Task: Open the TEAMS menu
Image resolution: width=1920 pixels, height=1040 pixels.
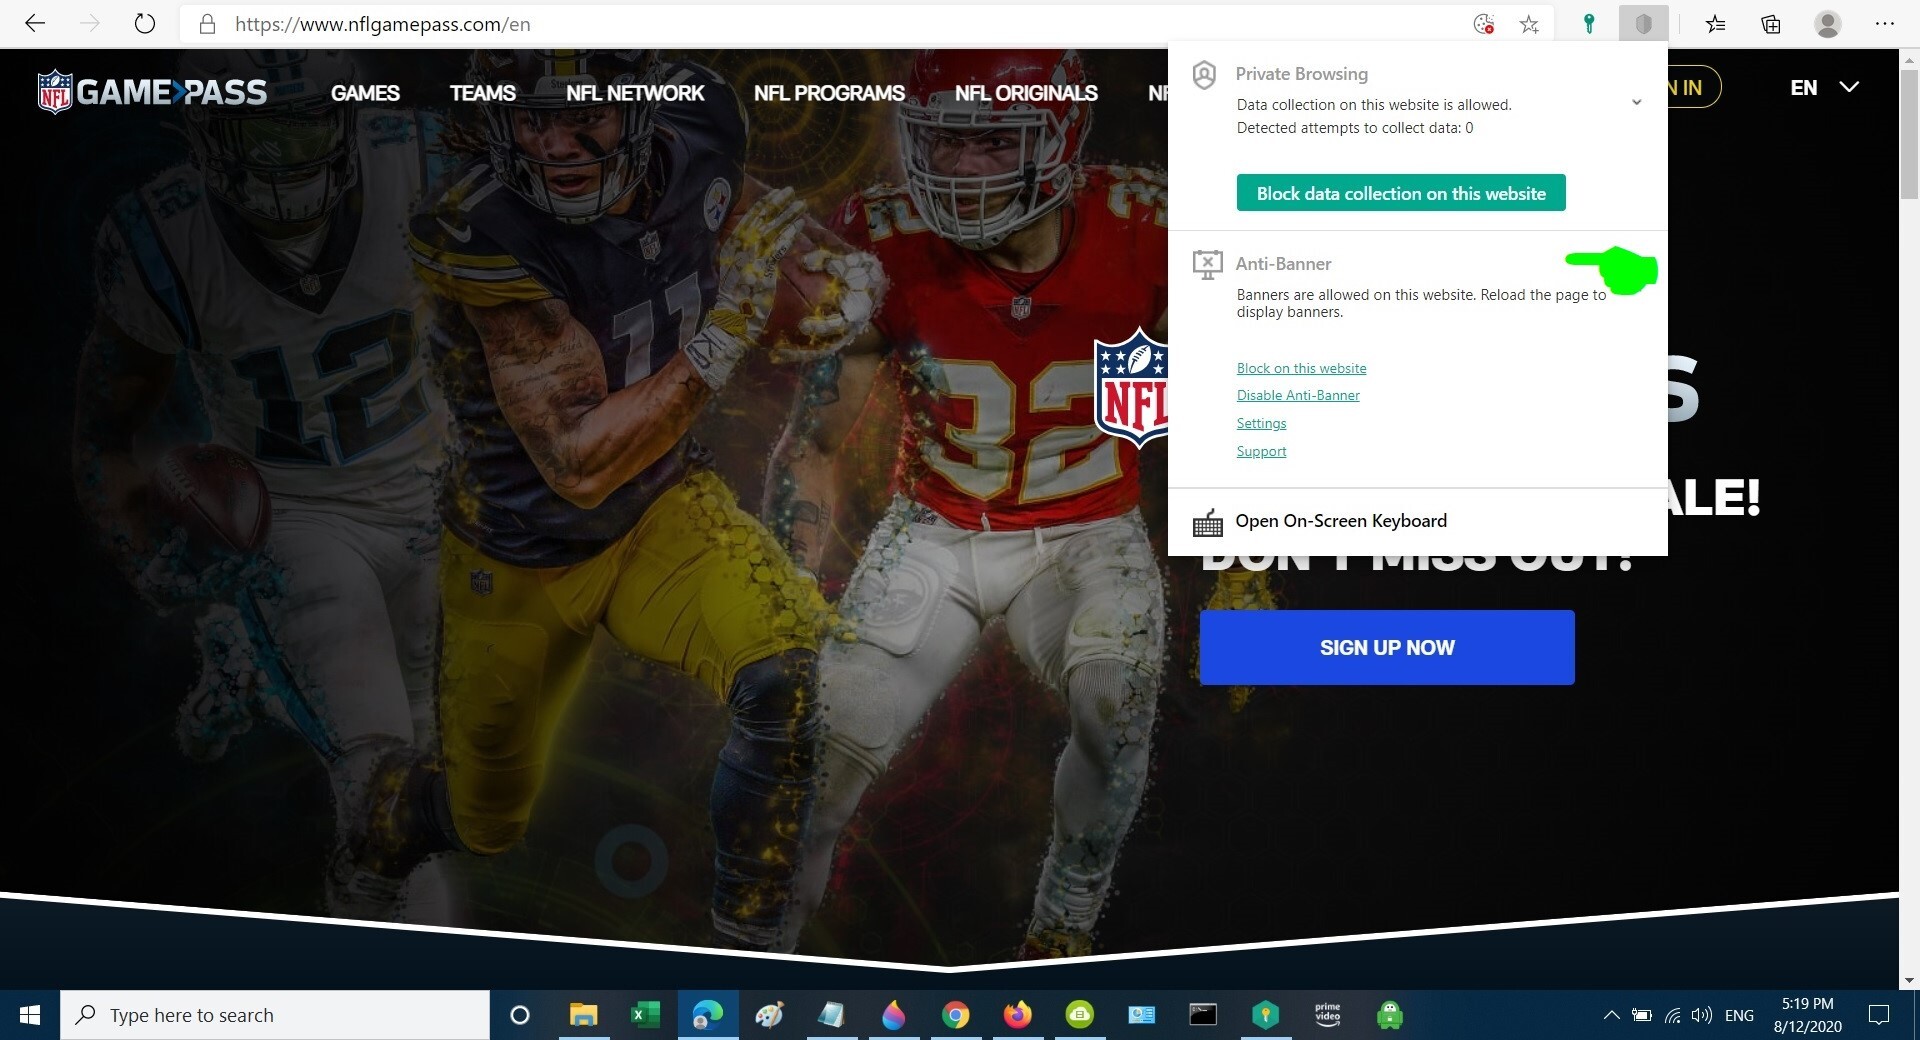Action: (482, 93)
